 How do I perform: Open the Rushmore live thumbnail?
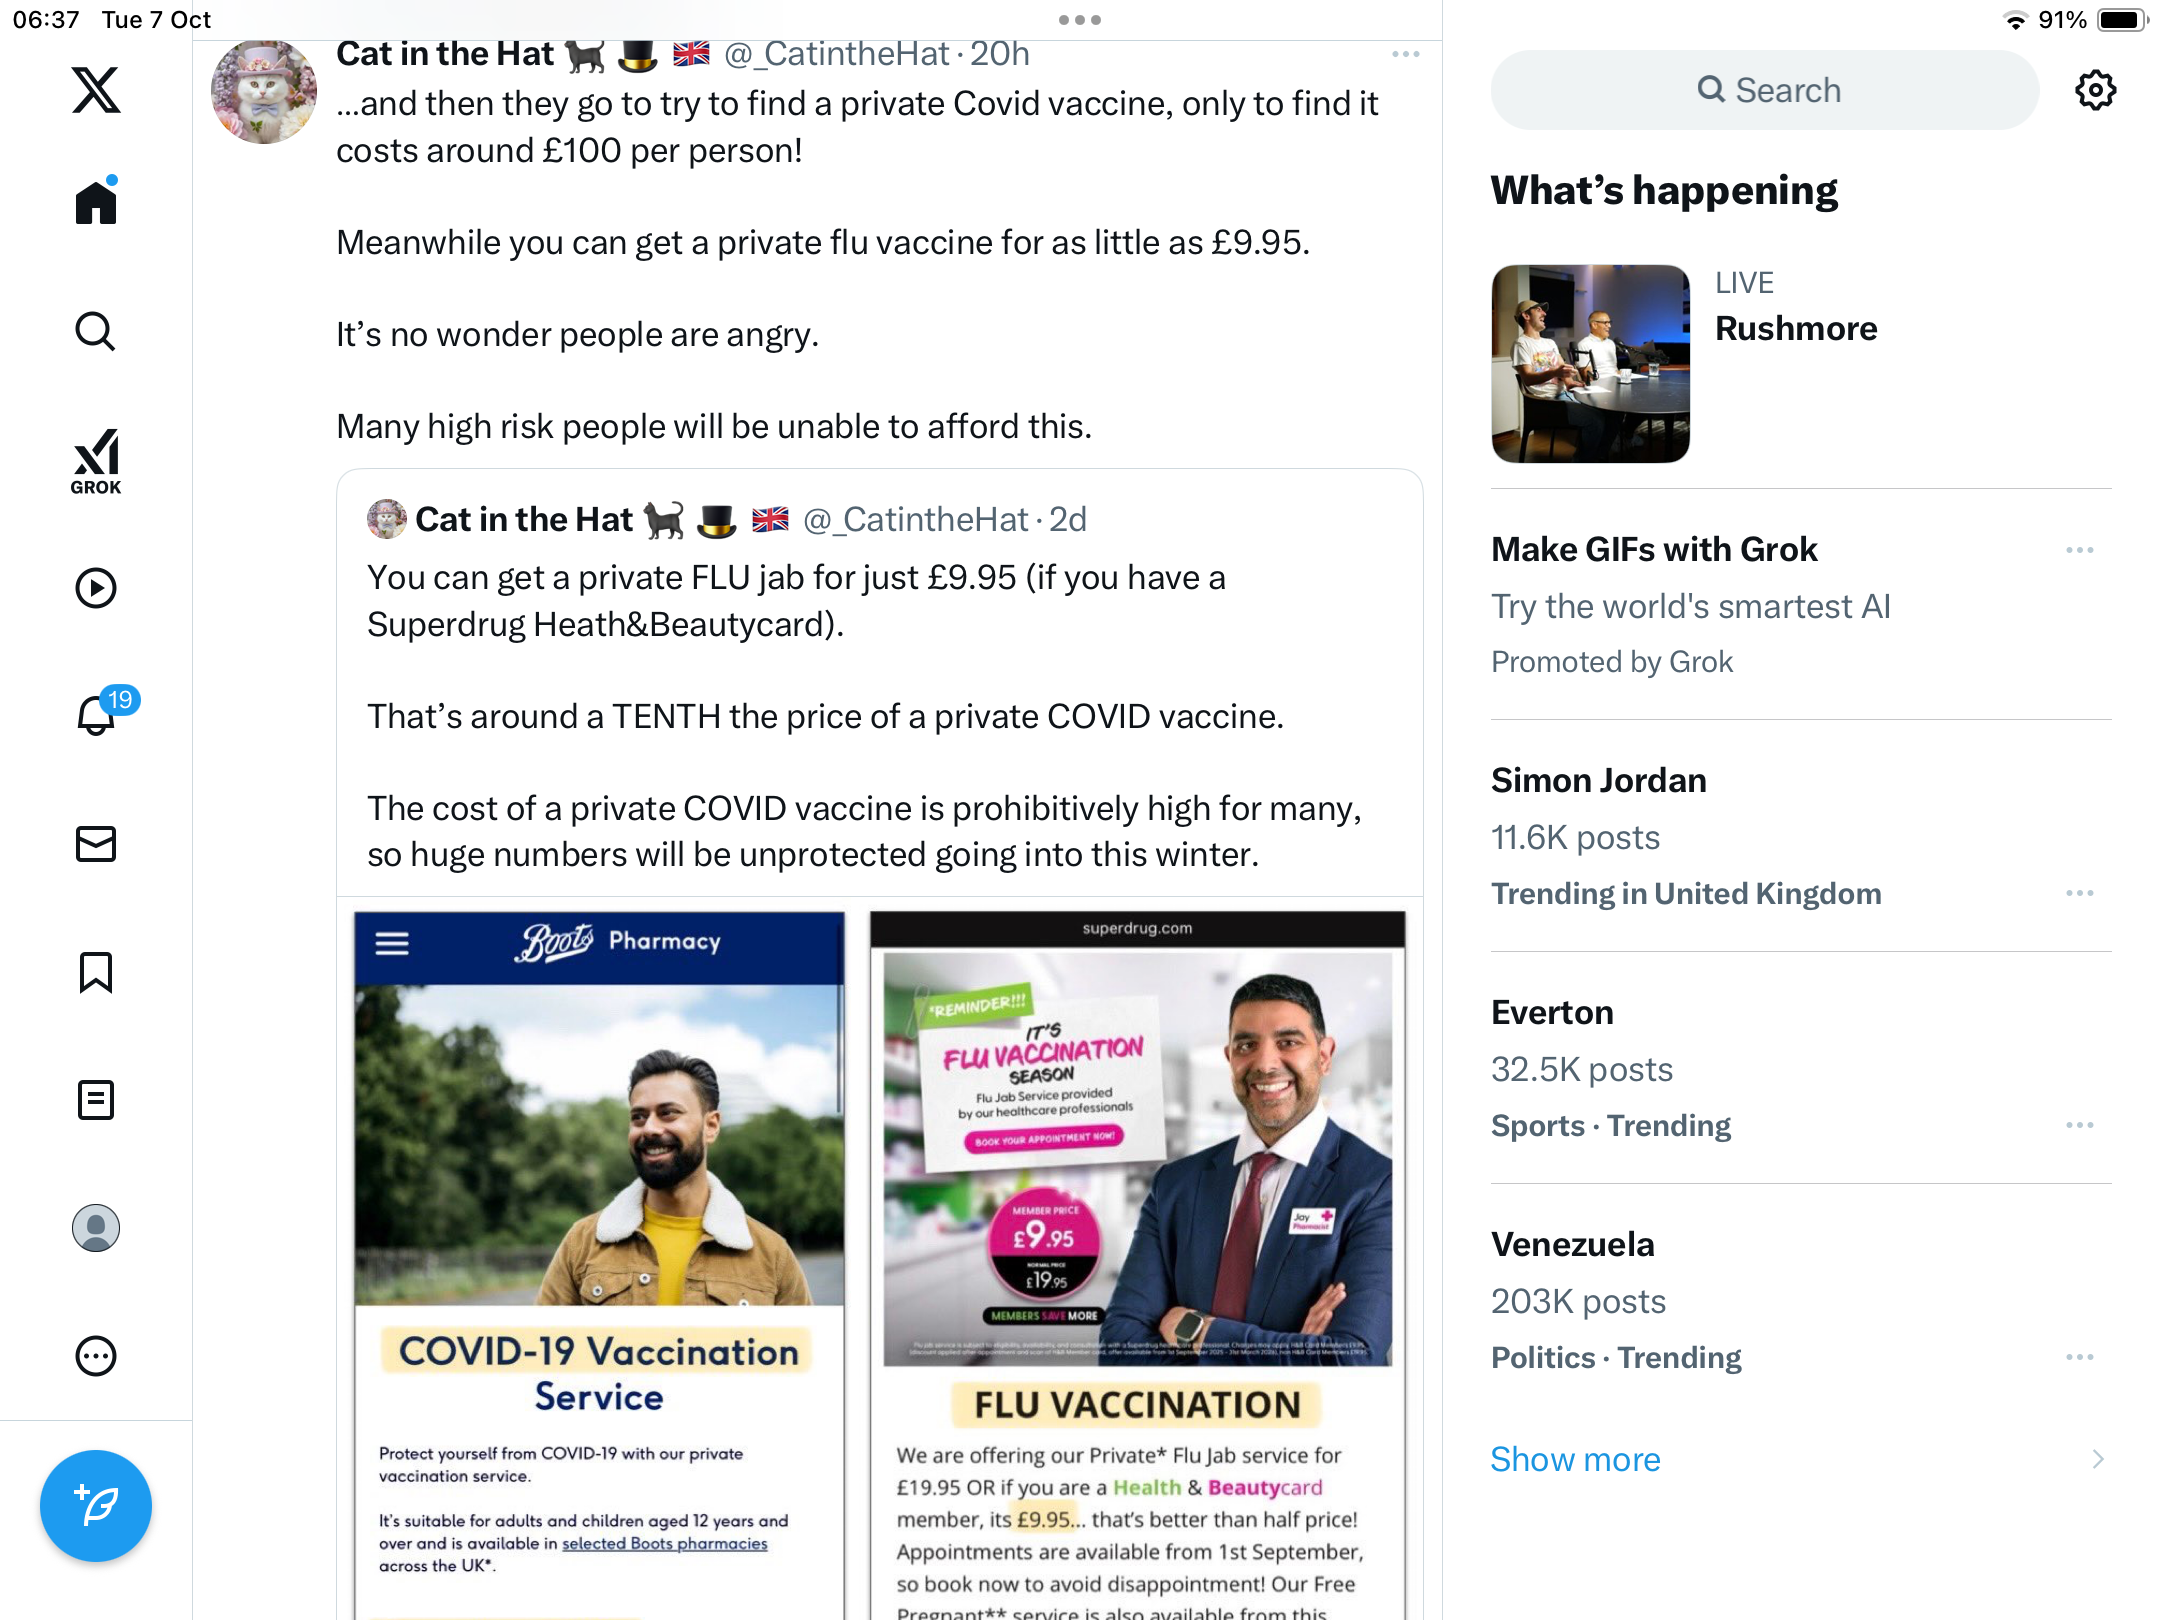coord(1590,363)
